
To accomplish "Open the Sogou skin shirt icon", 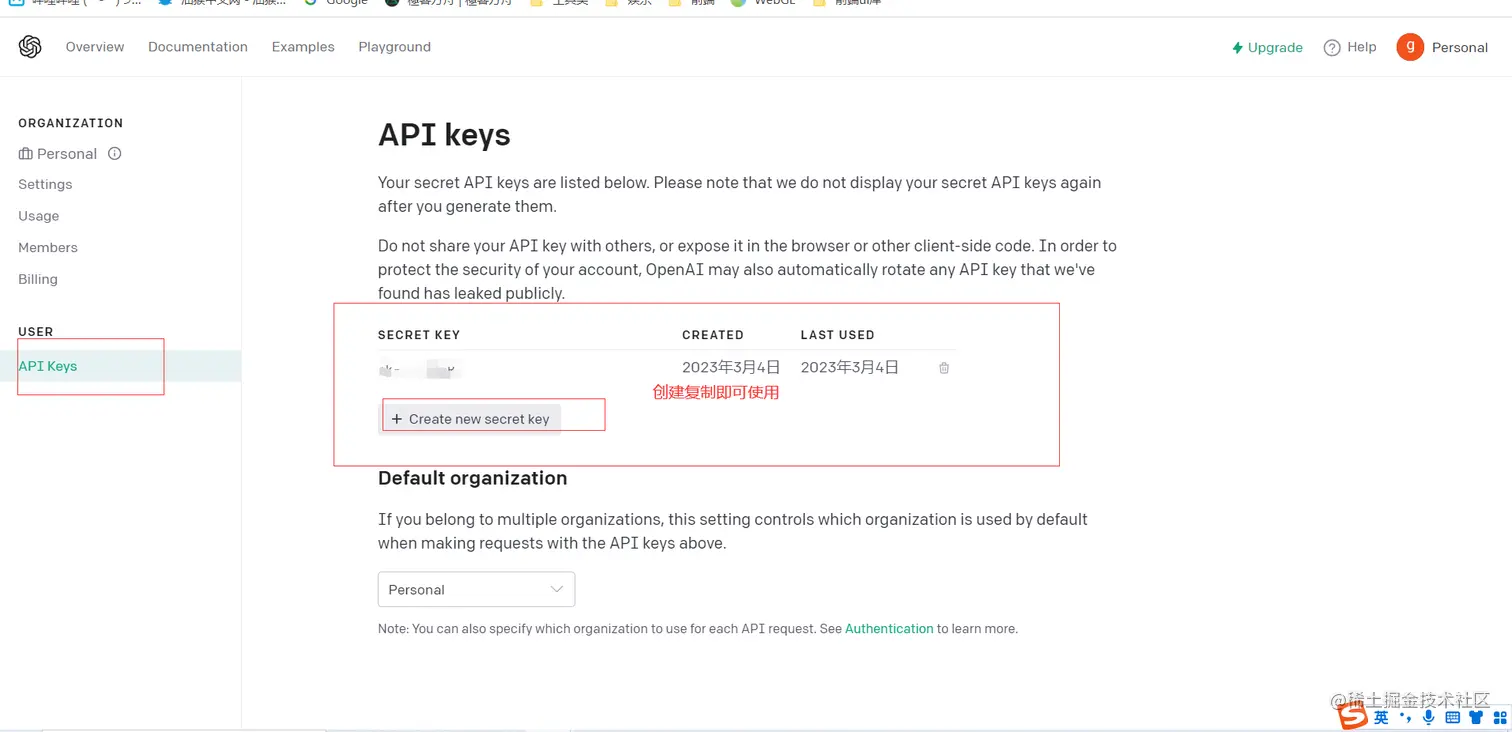I will pos(1476,718).
